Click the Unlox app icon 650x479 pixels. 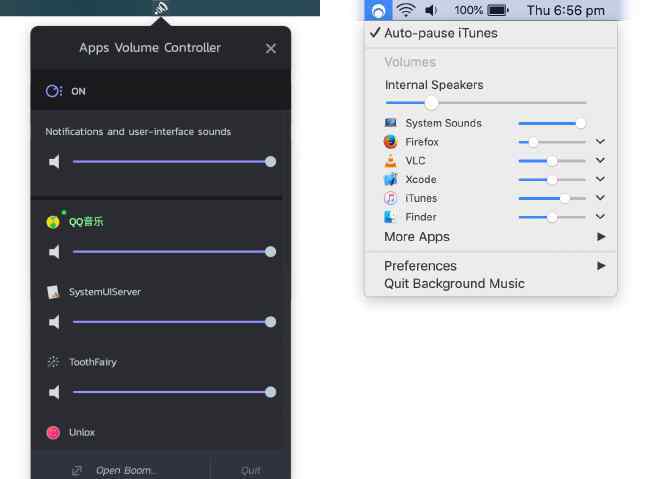click(53, 433)
